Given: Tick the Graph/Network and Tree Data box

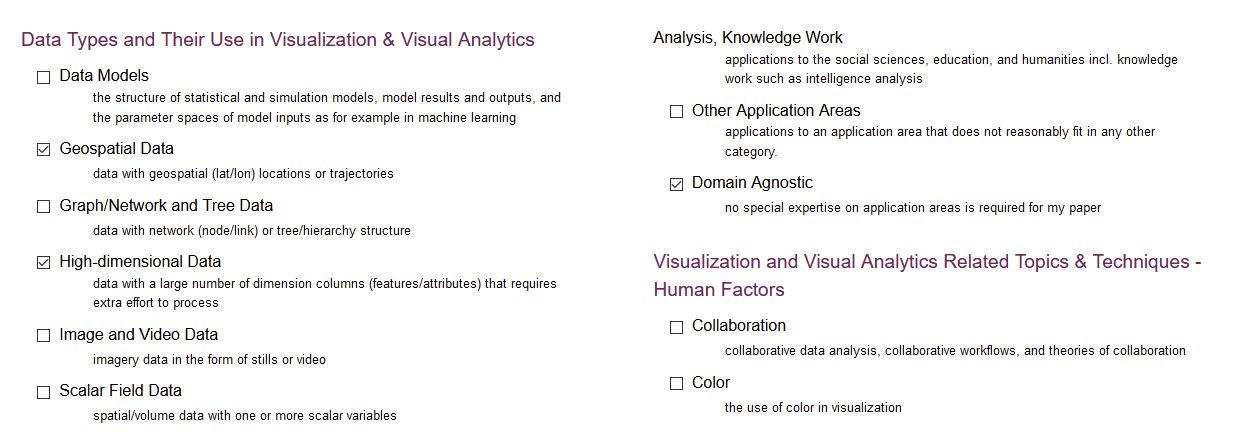Looking at the screenshot, I should click(x=43, y=207).
